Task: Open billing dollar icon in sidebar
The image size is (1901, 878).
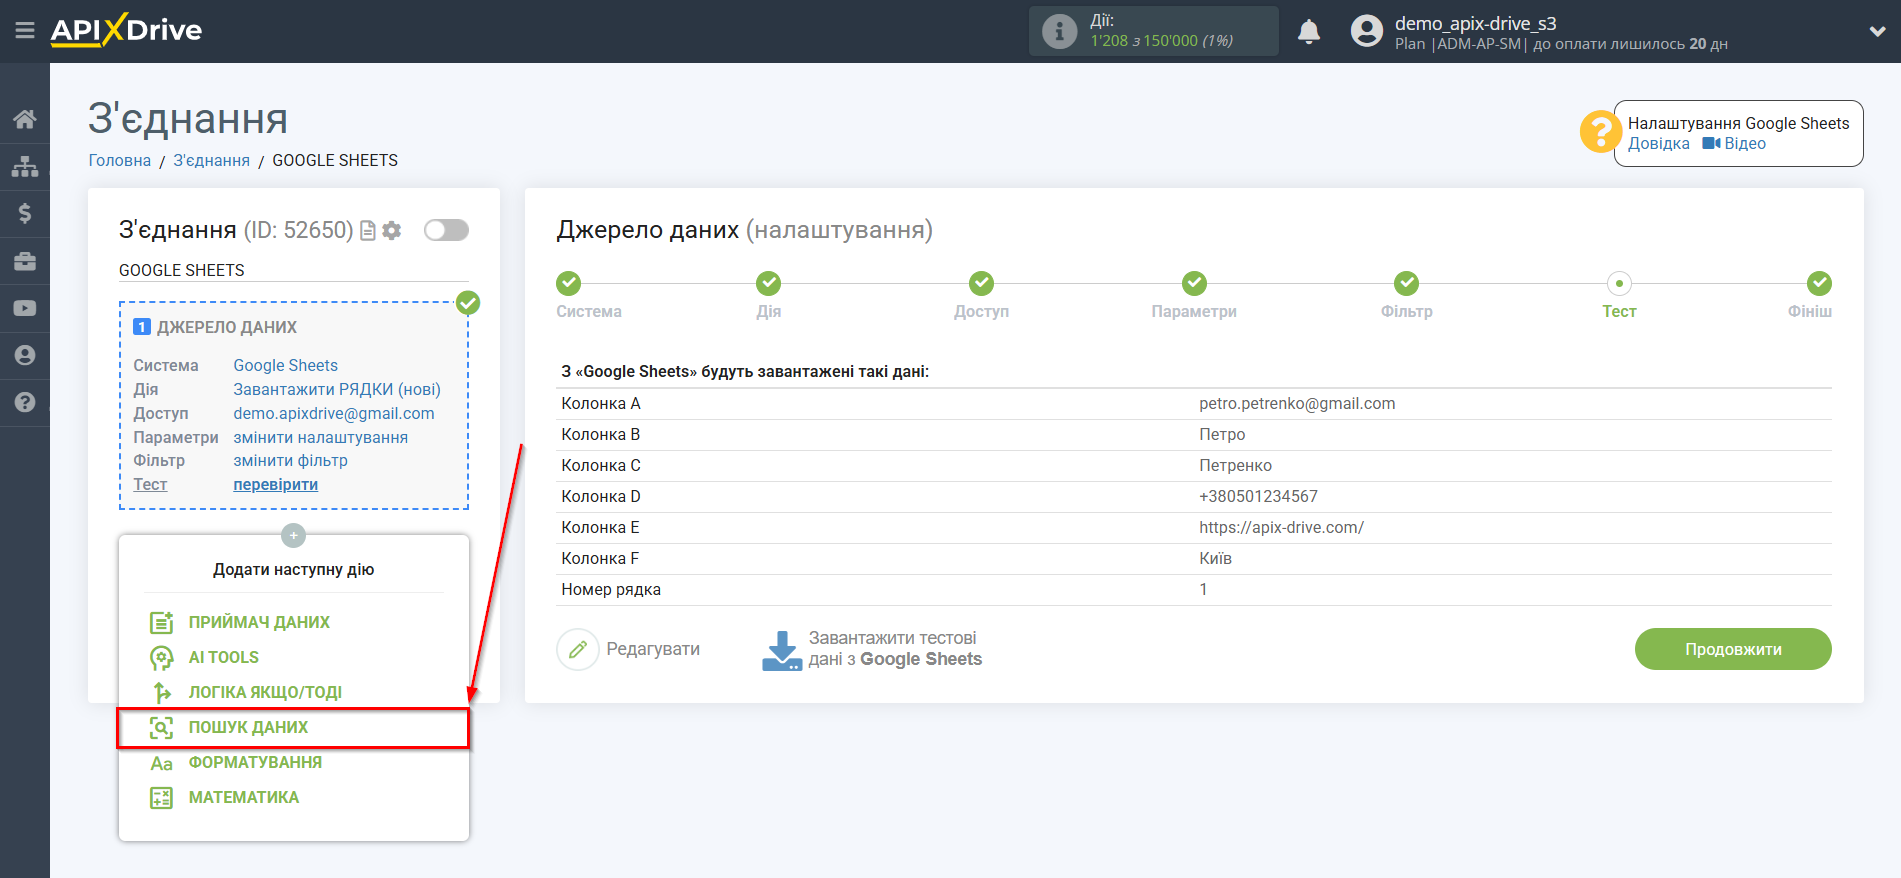Action: [x=25, y=213]
